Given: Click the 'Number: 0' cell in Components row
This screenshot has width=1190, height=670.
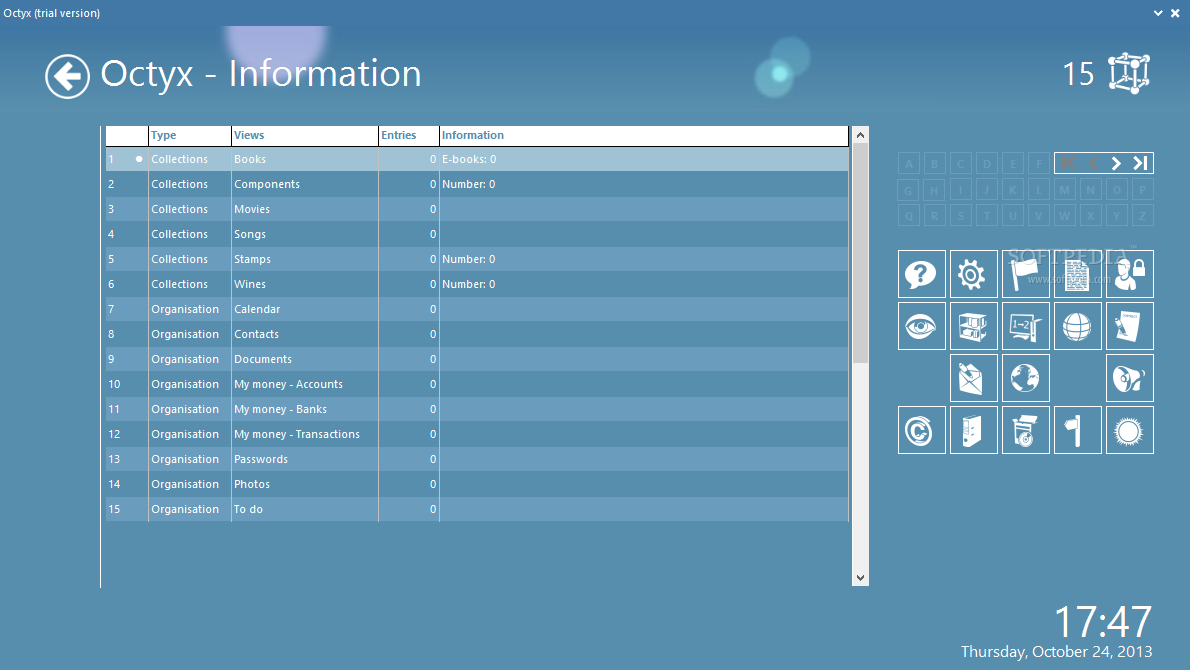Looking at the screenshot, I should 644,184.
